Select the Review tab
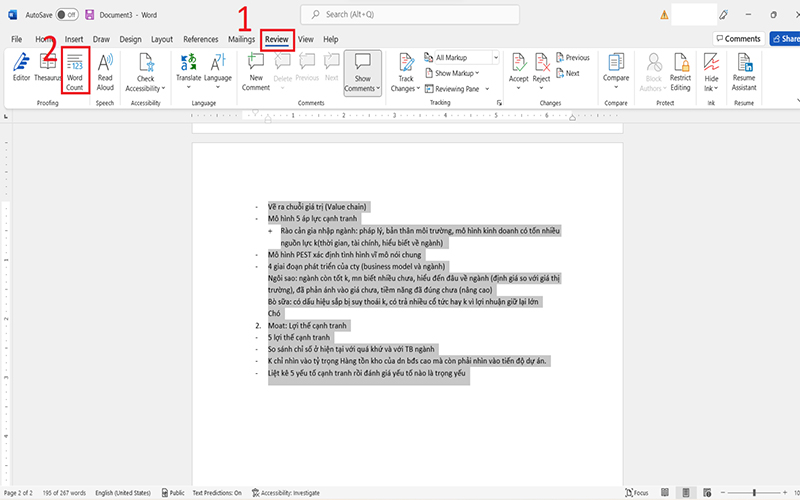 pos(277,39)
